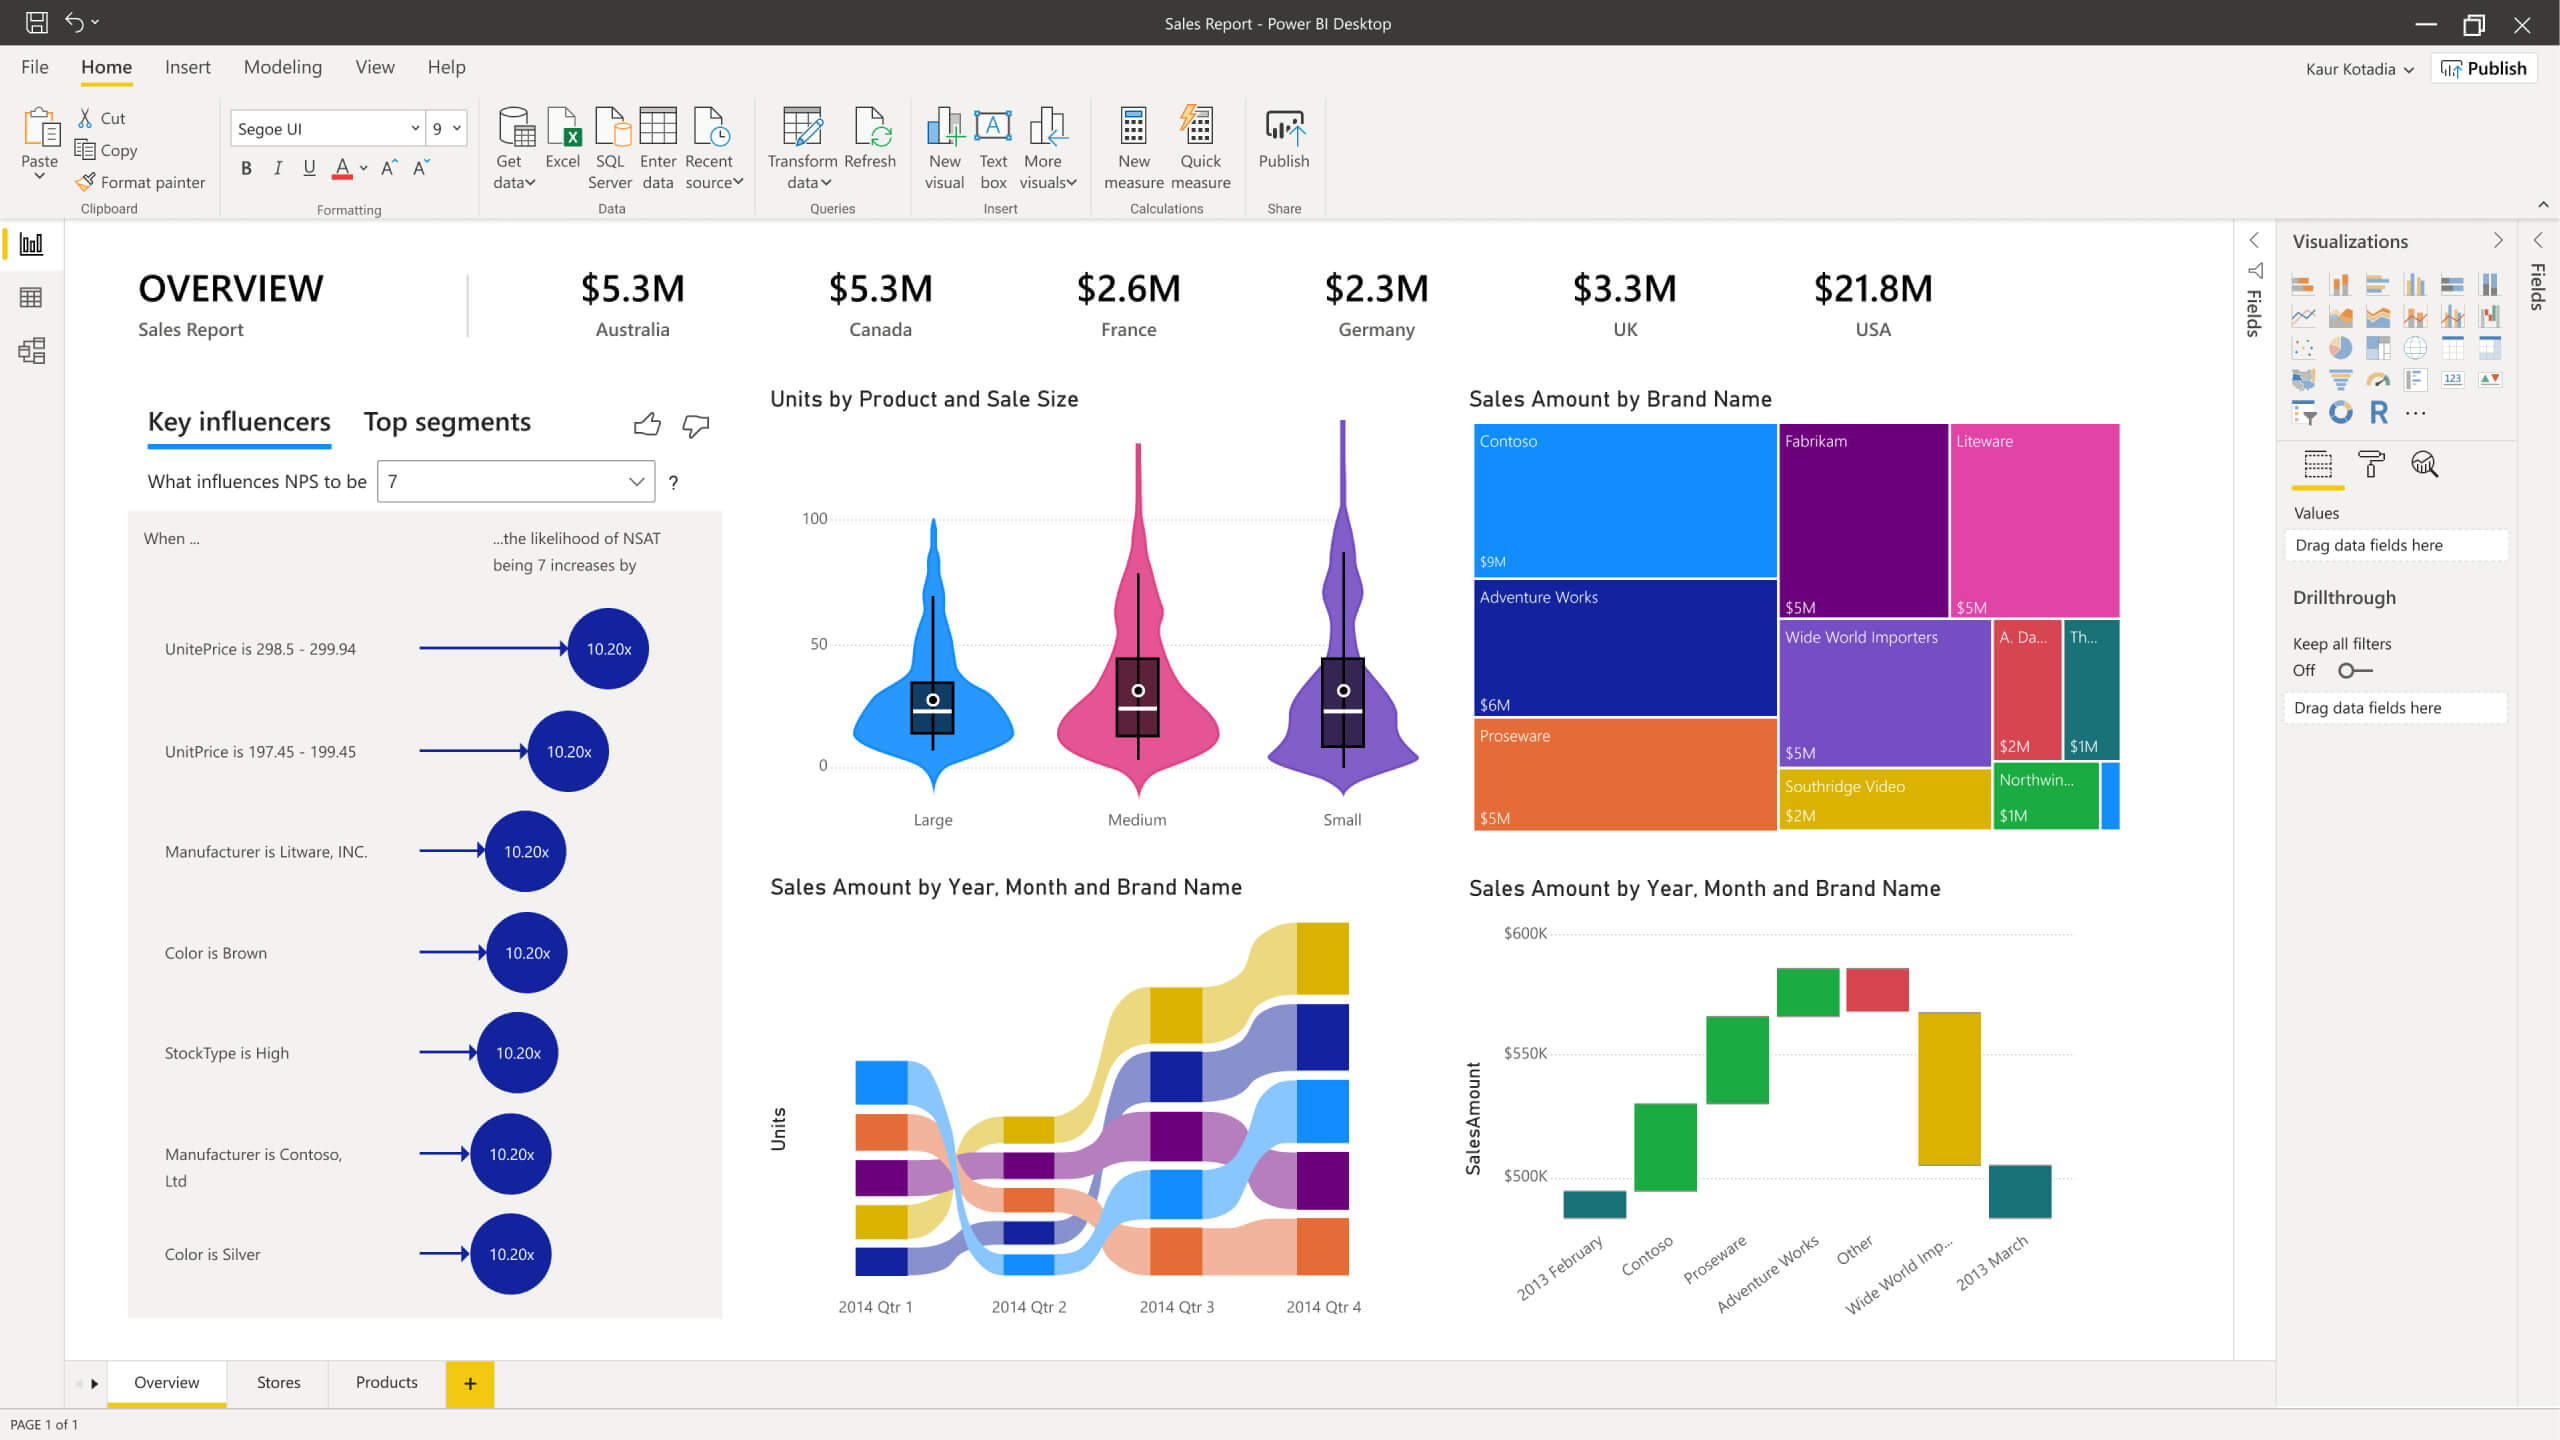The image size is (2560, 1440).
Task: Click the Top segments tab
Action: pyautogui.click(x=447, y=422)
